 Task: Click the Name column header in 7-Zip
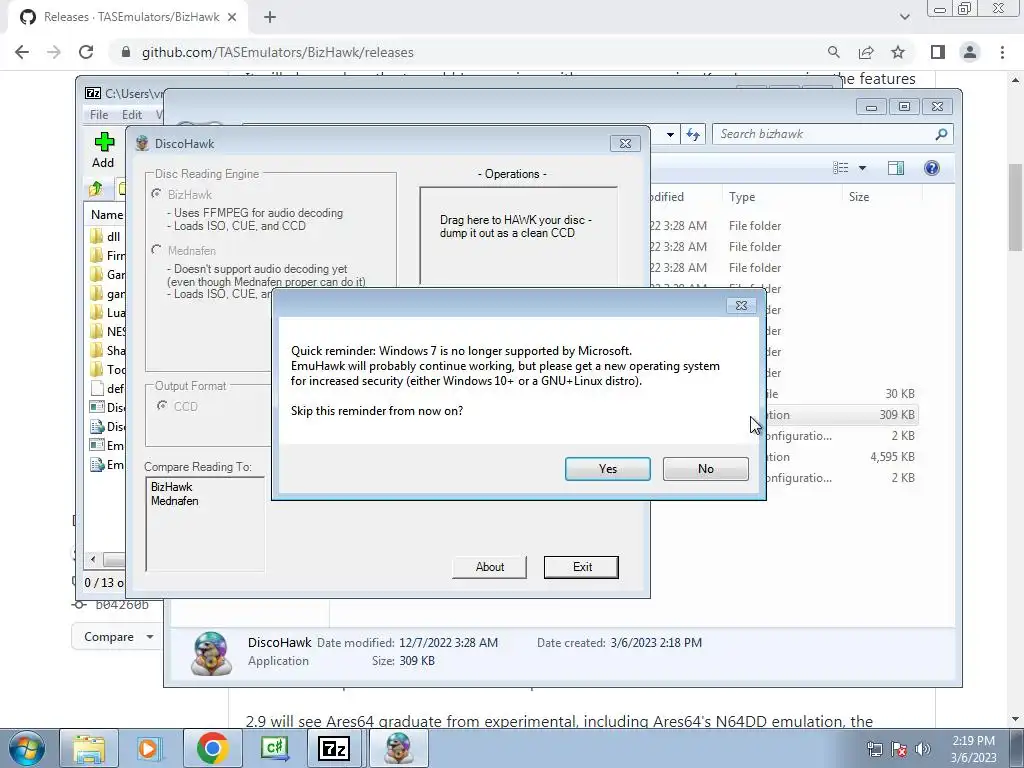point(107,214)
